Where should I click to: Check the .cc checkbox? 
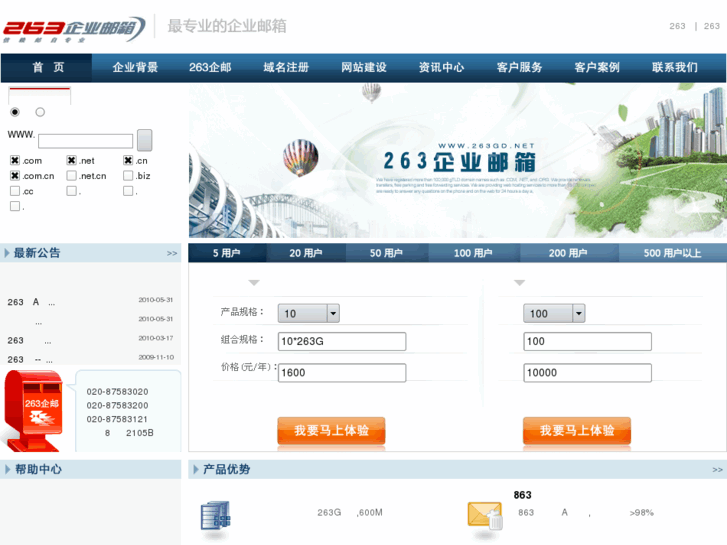[15, 191]
